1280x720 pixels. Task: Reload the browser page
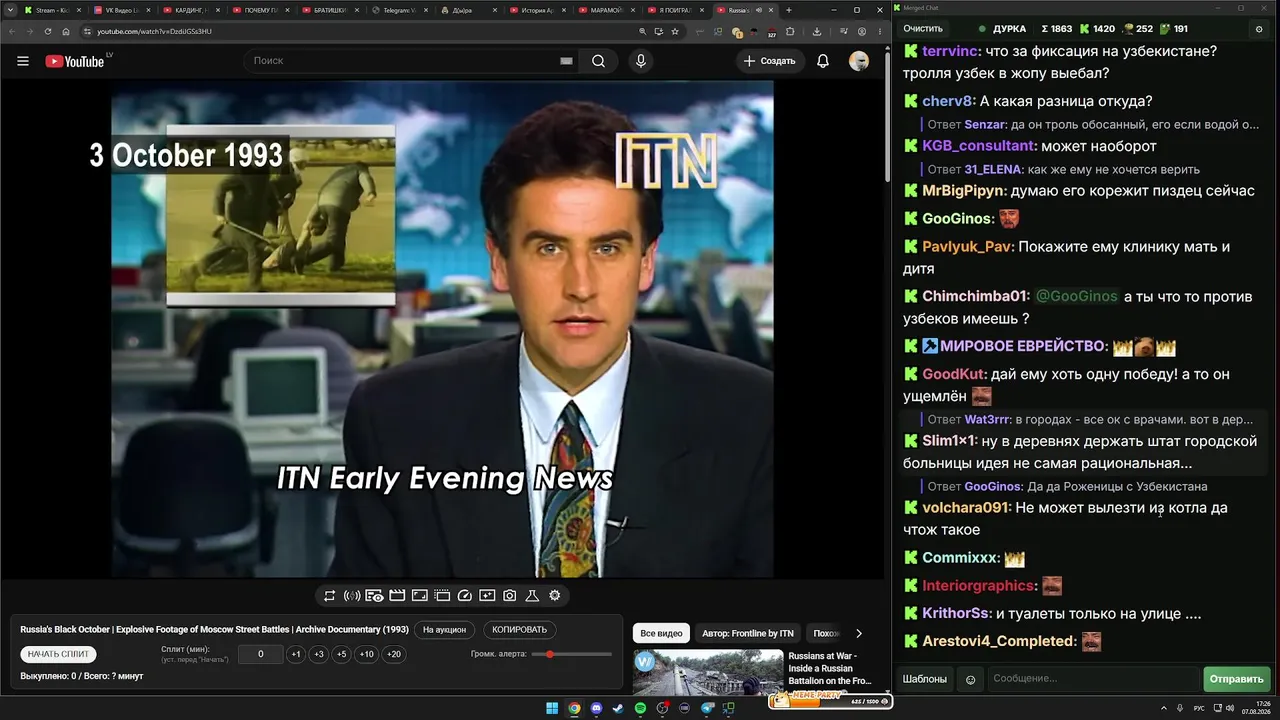coord(48,31)
